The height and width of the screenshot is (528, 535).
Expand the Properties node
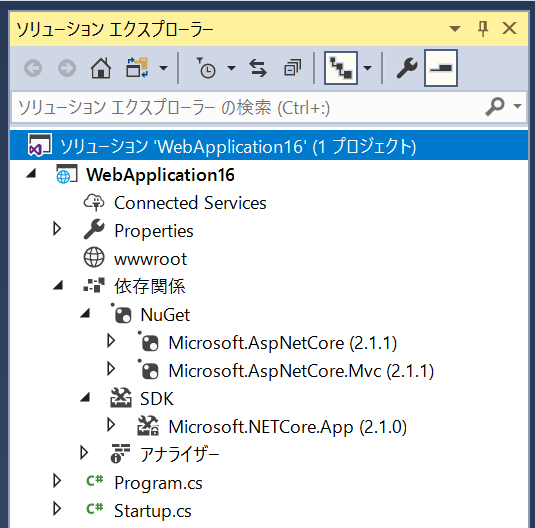click(57, 229)
